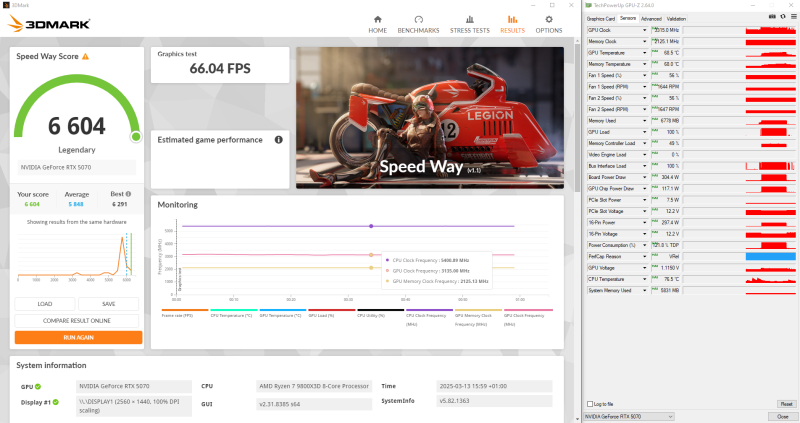The image size is (800, 423).
Task: Switch to Graphics Card tab in GPU-Z
Action: tap(601, 19)
